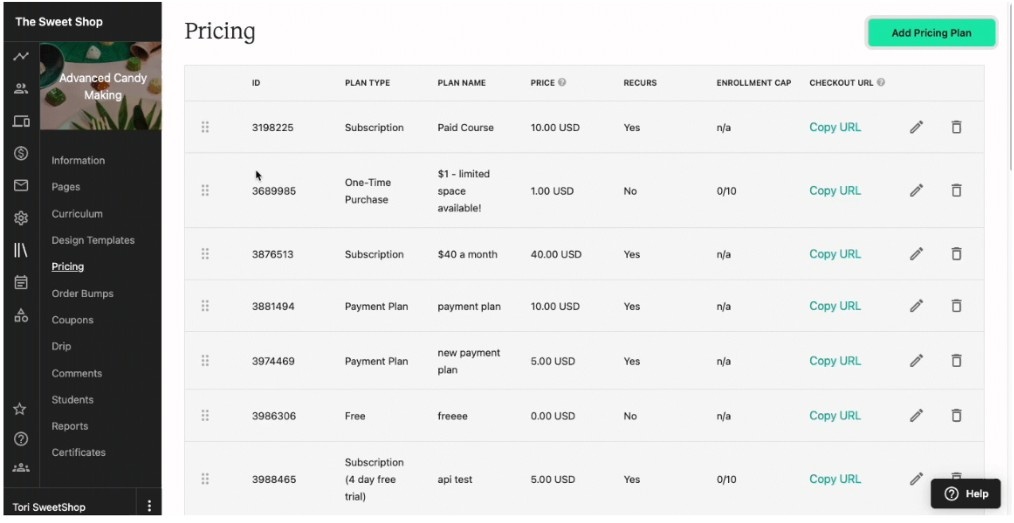Delete the payment plan row via trash icon
The image size is (1014, 523).
click(x=956, y=306)
